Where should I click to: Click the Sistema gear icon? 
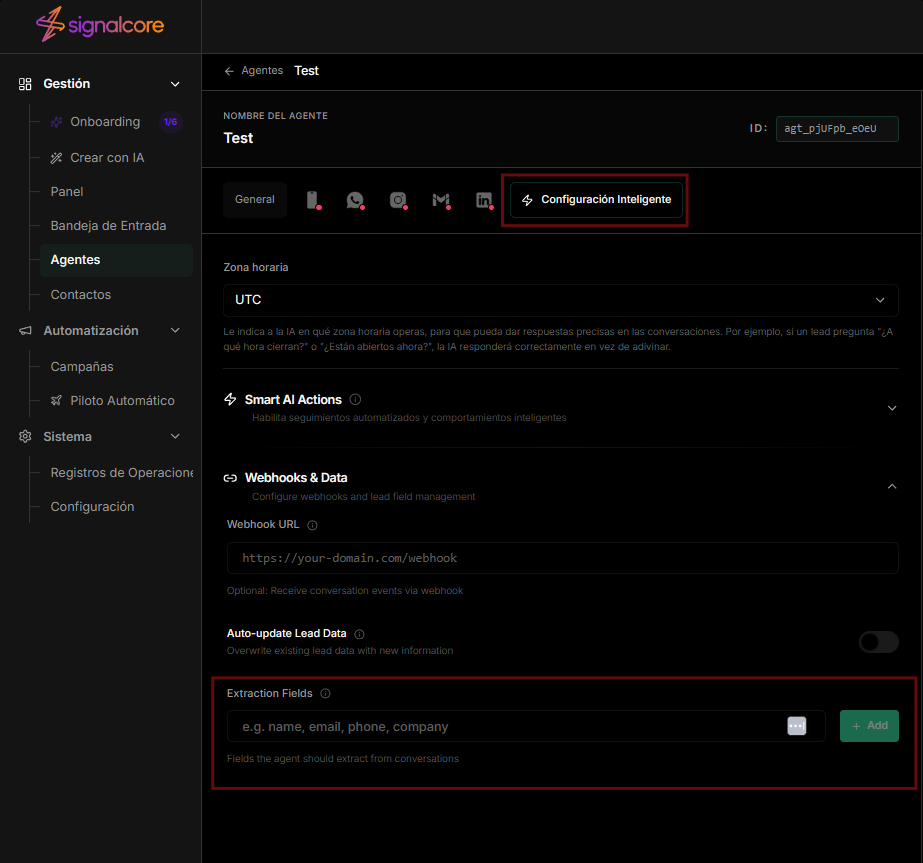25,437
